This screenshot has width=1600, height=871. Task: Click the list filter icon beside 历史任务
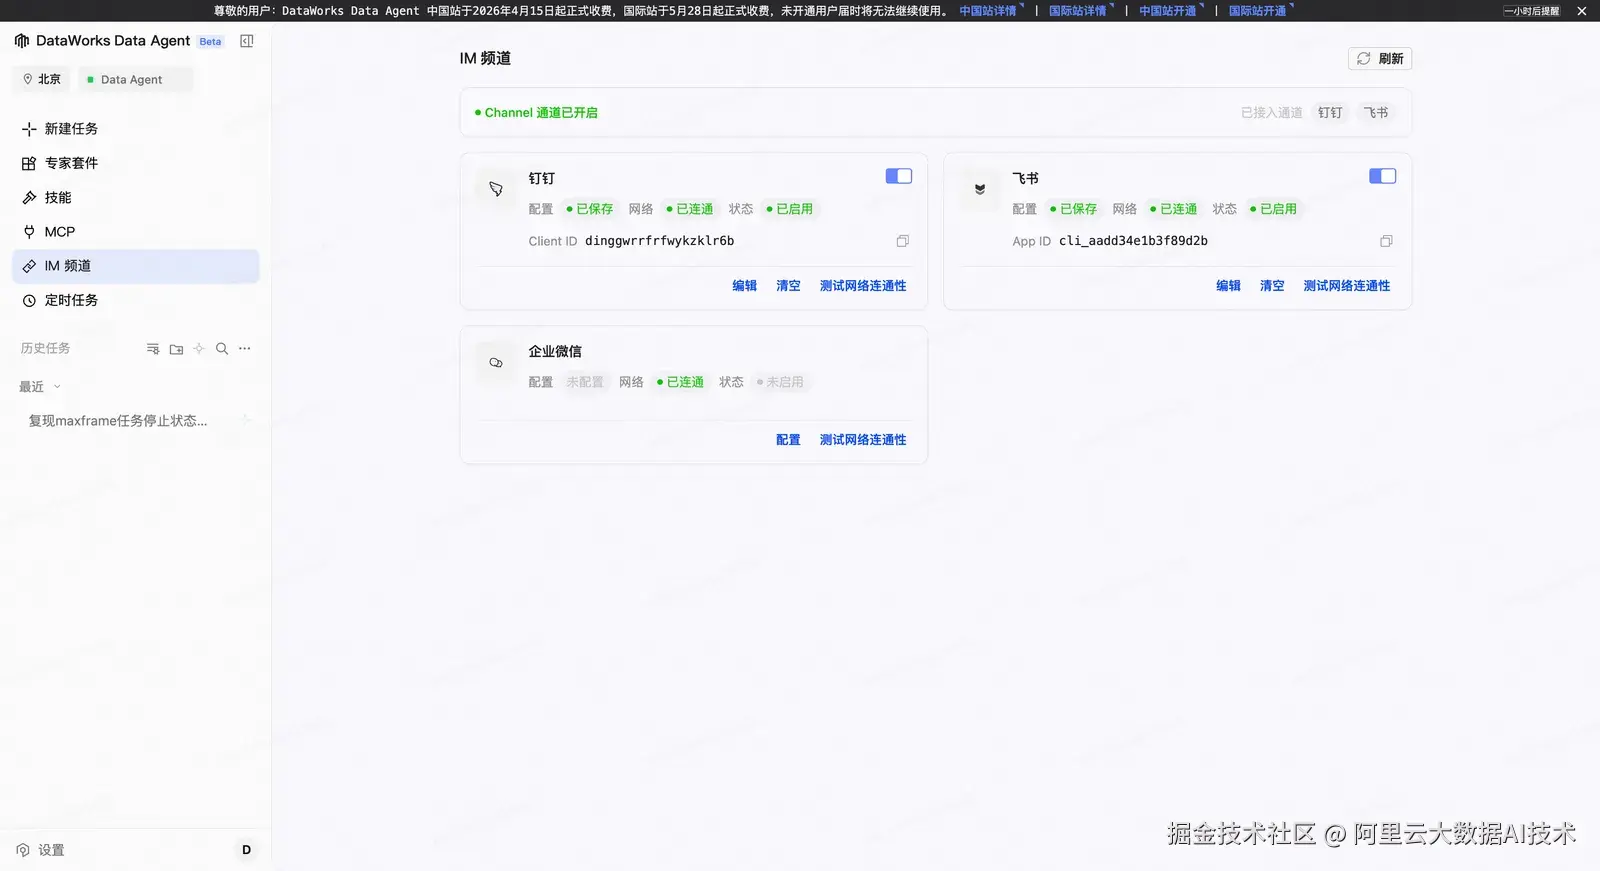tap(153, 349)
